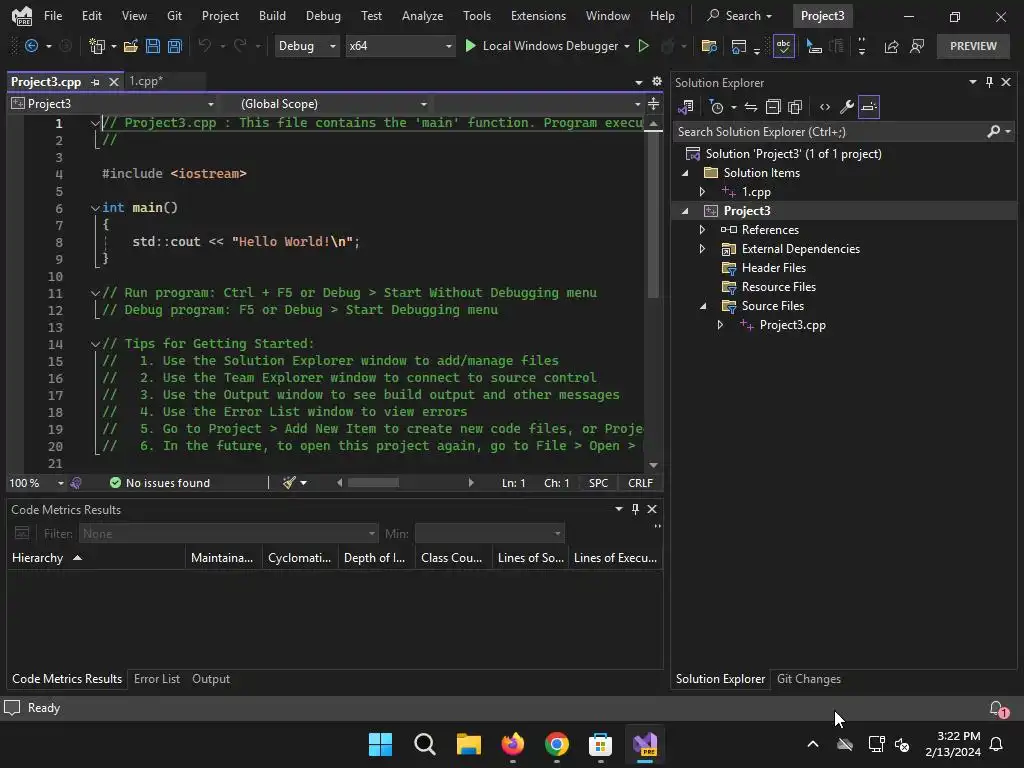Screen dimensions: 1024x768
Task: Click the New Project toolbar icon
Action: click(x=97, y=46)
